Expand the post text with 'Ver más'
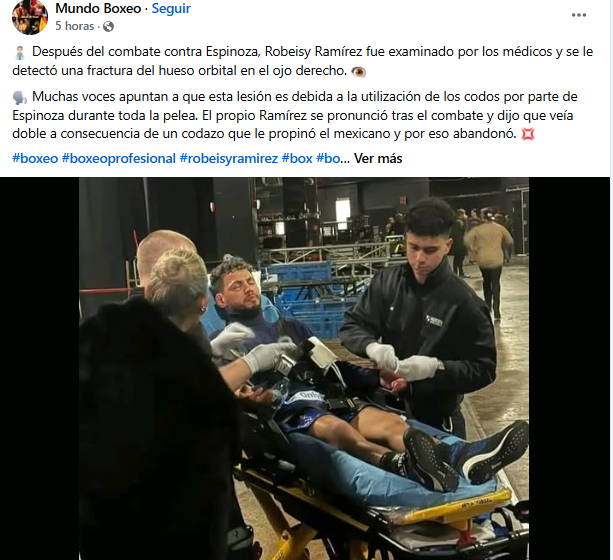Screen dimensions: 613x560 (378, 158)
